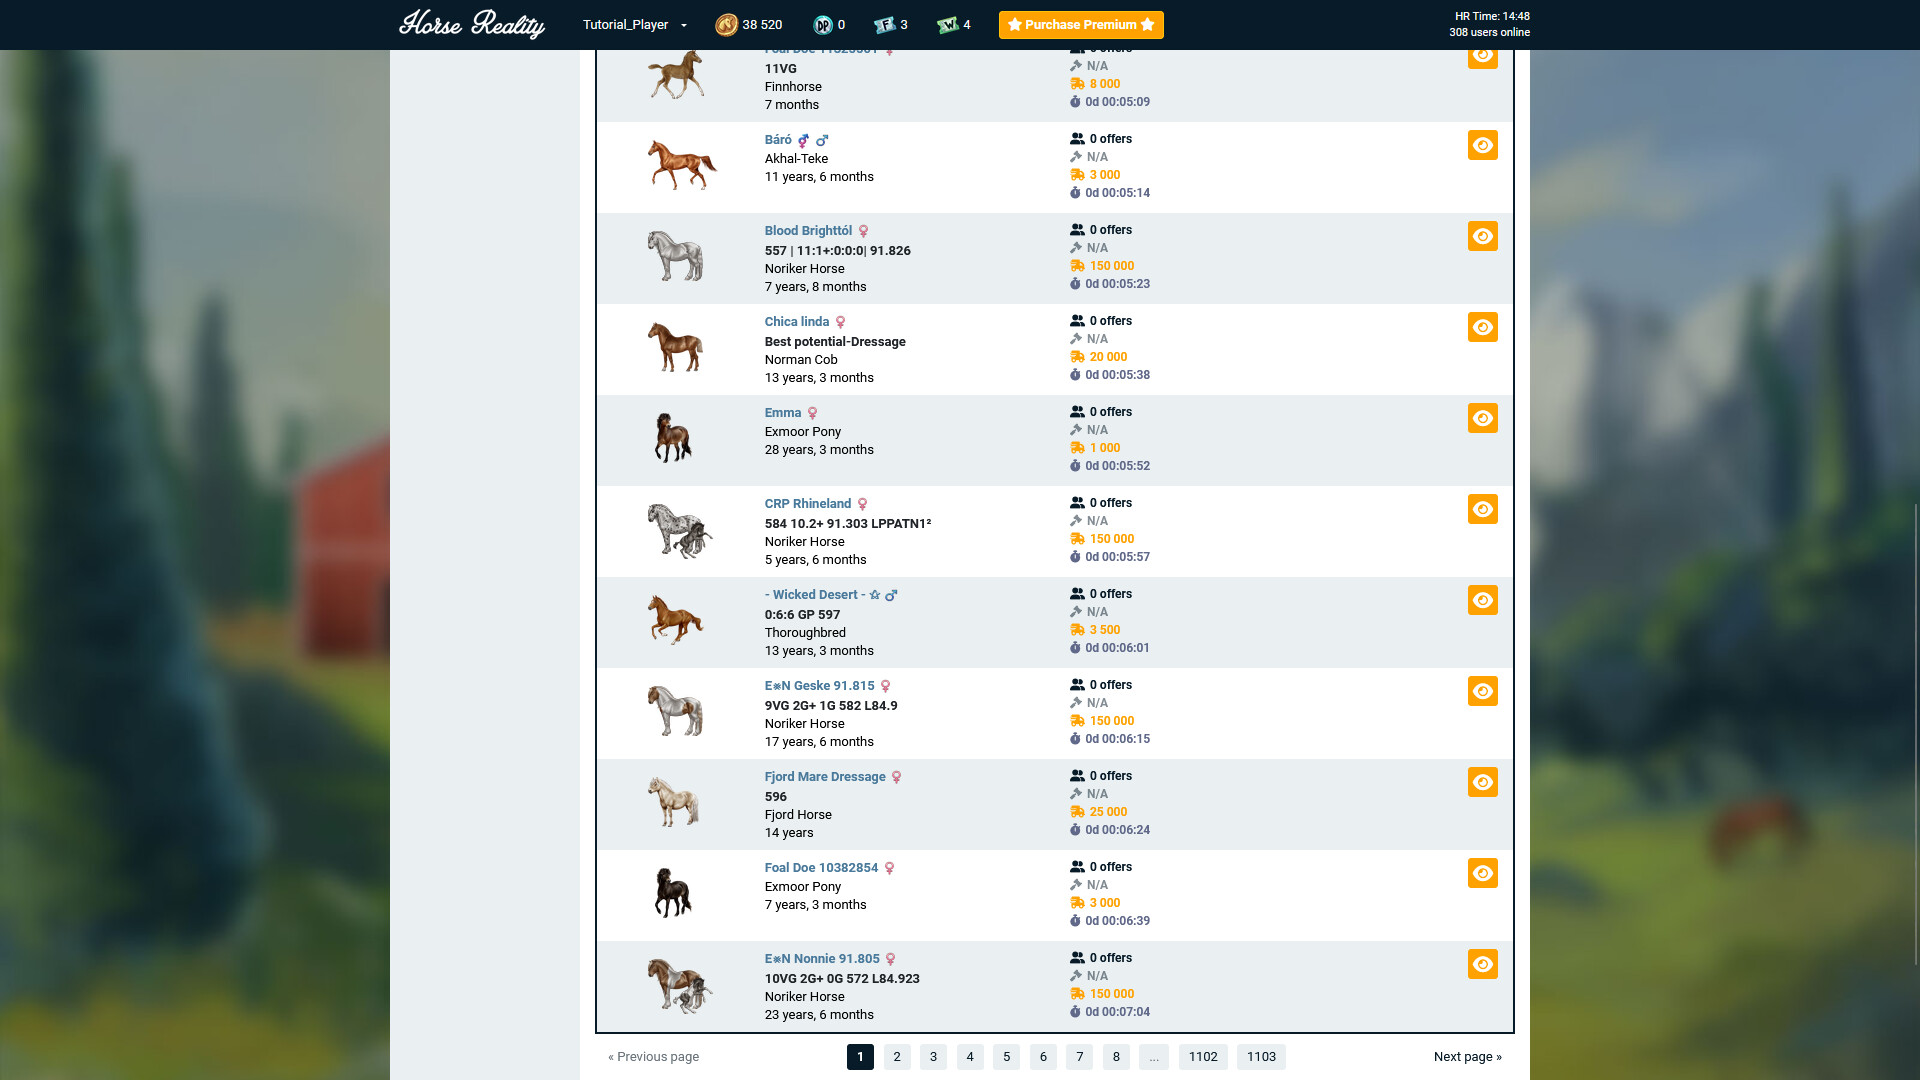Viewport: 1920px width, 1080px height.
Task: Toggle the eye view on CRP Rhineland's row
Action: [1482, 509]
